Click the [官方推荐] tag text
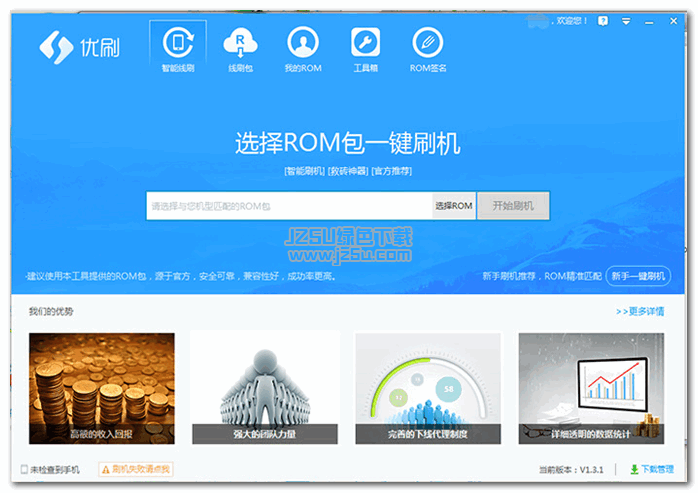 click(x=392, y=171)
